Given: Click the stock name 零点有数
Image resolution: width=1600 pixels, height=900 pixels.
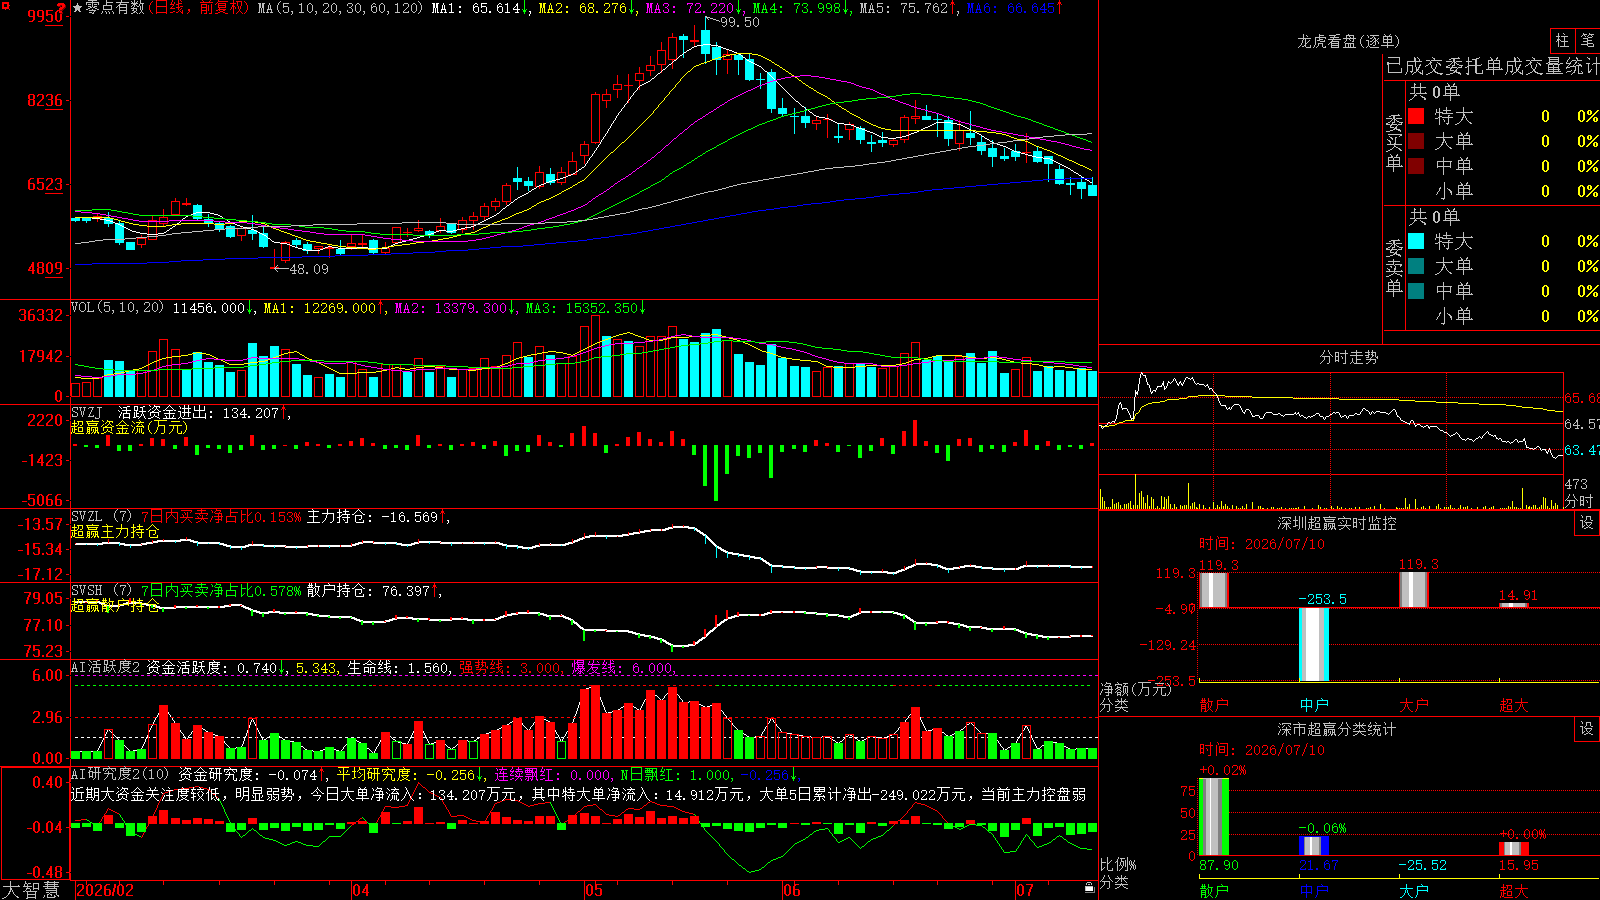Looking at the screenshot, I should (x=115, y=8).
